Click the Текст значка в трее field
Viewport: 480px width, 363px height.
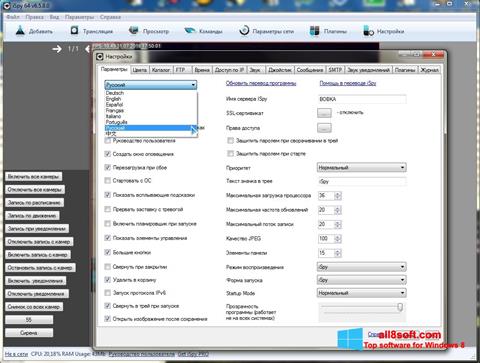362,181
